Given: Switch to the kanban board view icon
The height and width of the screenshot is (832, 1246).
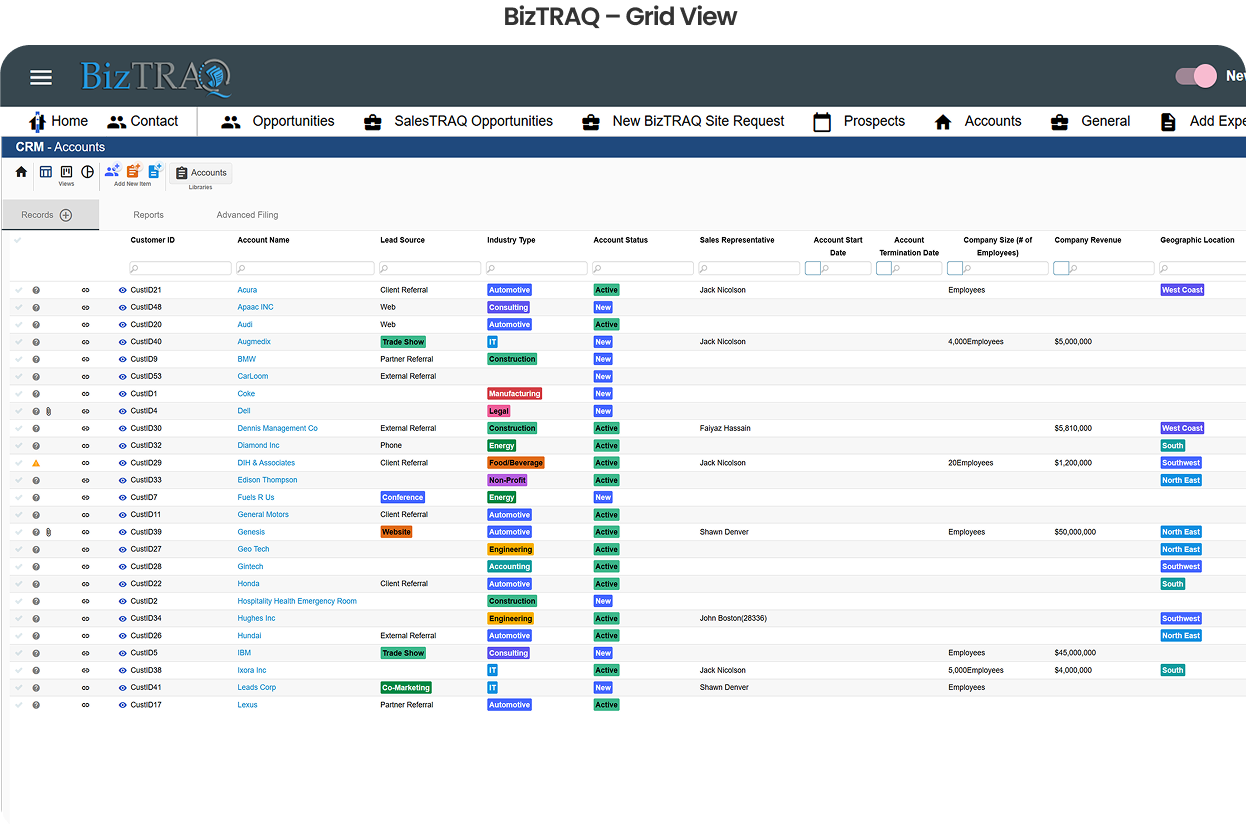Looking at the screenshot, I should pyautogui.click(x=67, y=172).
